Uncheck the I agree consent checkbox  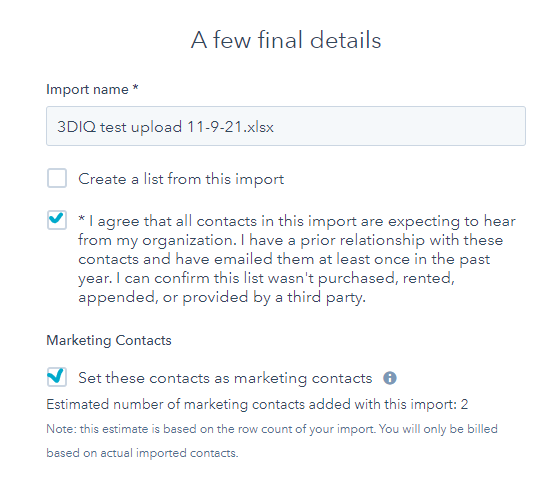57,220
